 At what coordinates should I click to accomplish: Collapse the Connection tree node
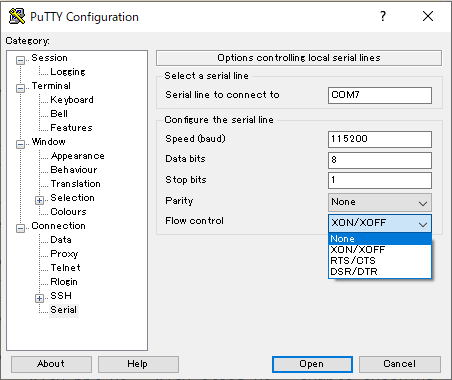pos(20,228)
